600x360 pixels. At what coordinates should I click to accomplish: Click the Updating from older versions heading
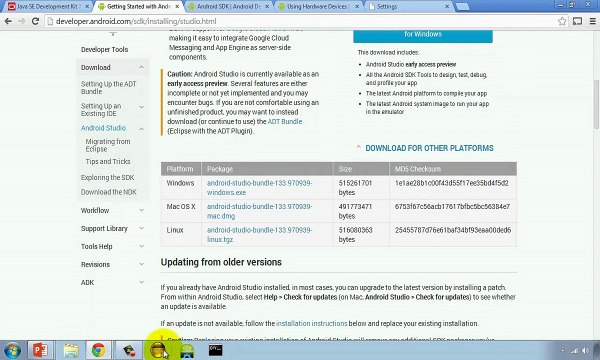221,262
